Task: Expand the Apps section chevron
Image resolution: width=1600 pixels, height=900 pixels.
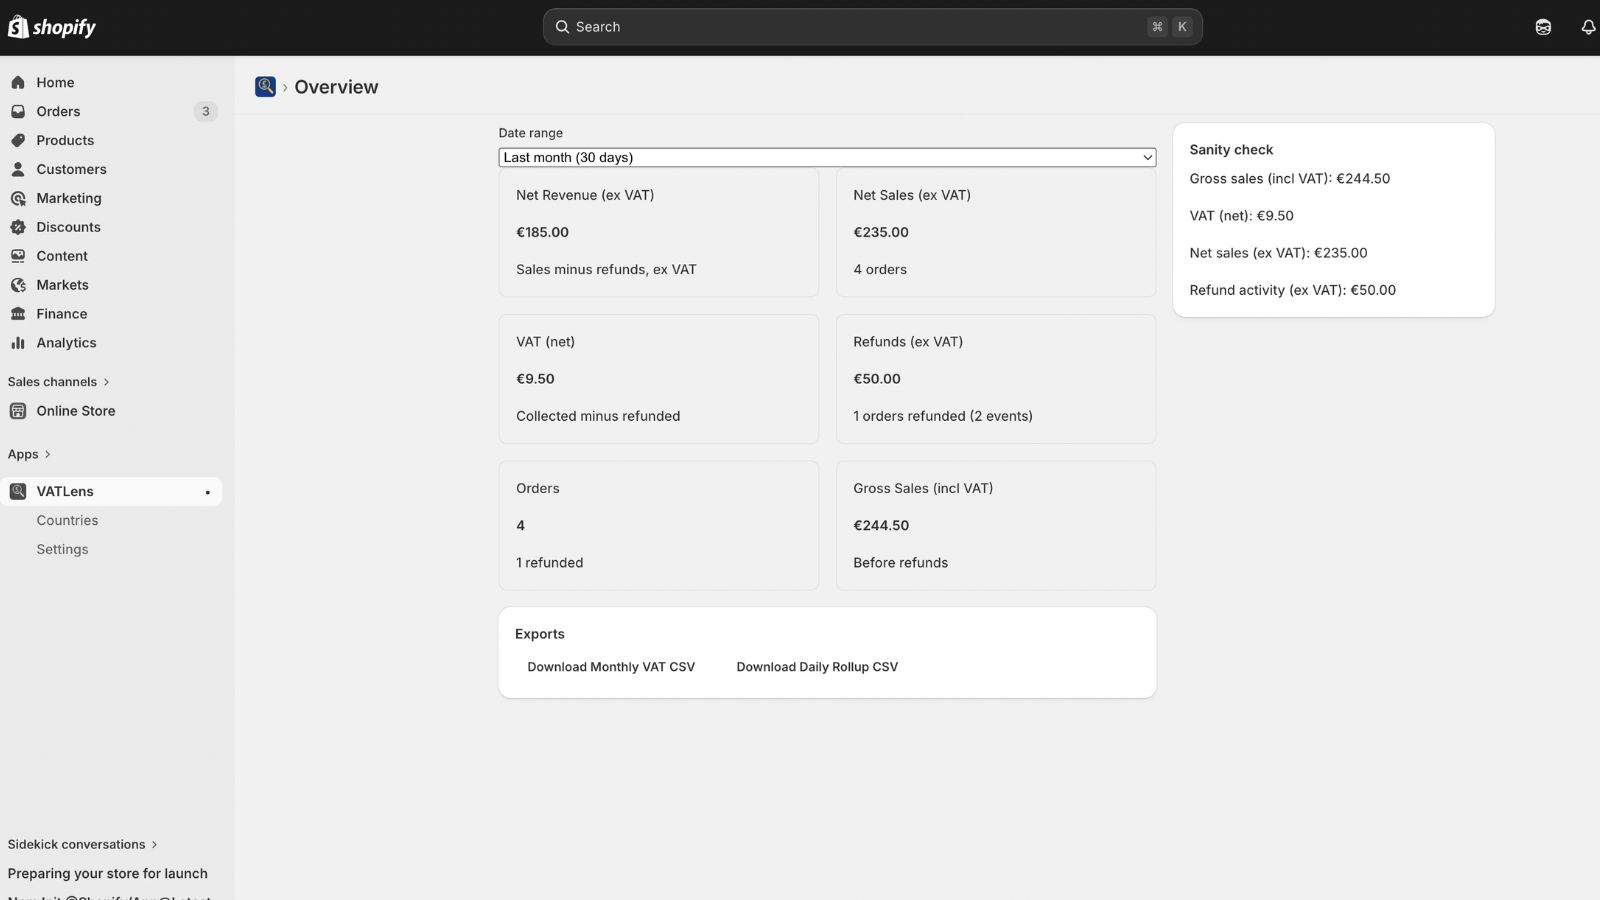Action: click(47, 454)
